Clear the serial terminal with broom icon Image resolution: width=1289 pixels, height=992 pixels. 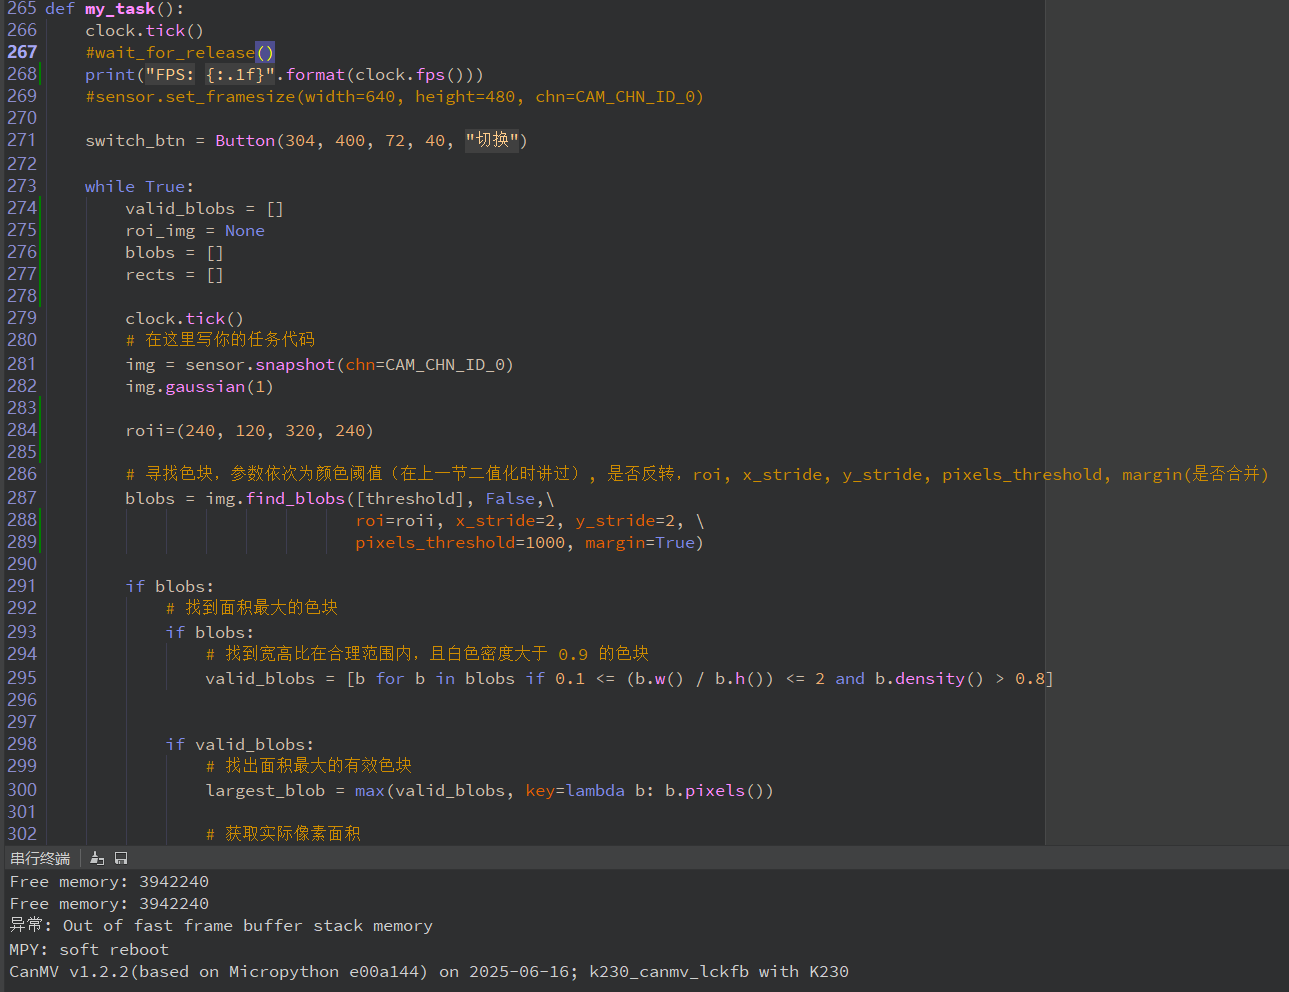pos(97,858)
